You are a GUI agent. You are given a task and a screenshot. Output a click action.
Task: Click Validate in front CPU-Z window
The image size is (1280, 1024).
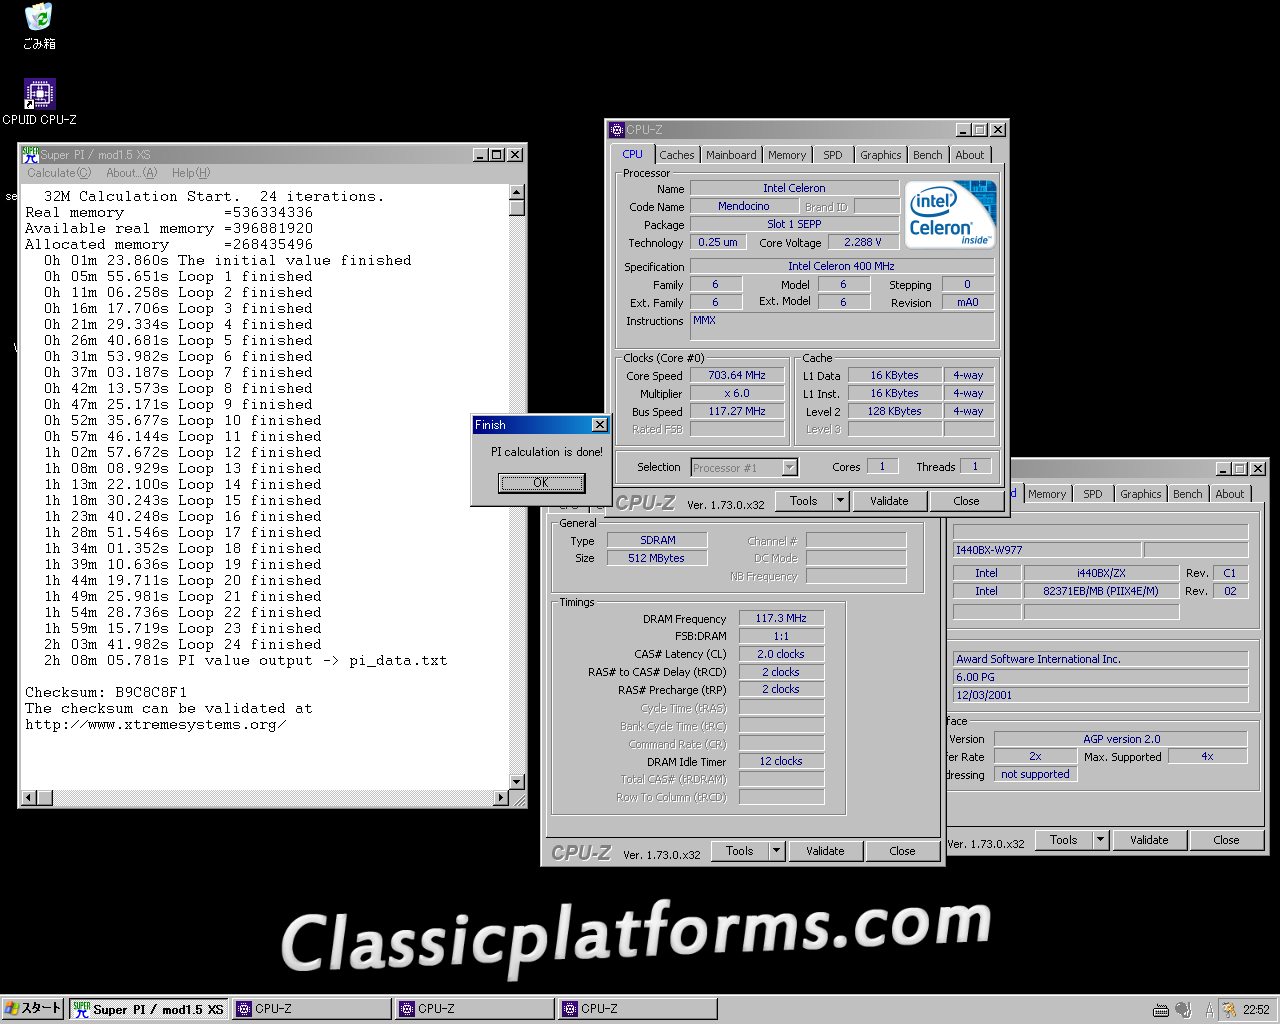pyautogui.click(x=890, y=501)
